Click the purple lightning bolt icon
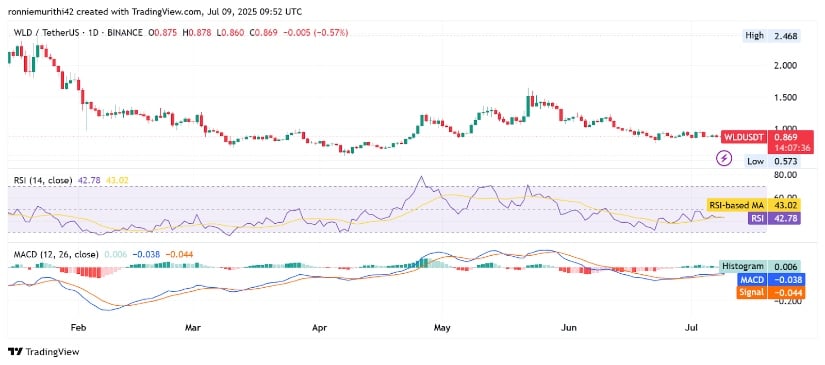The width and height of the screenshot is (825, 365). click(x=725, y=157)
